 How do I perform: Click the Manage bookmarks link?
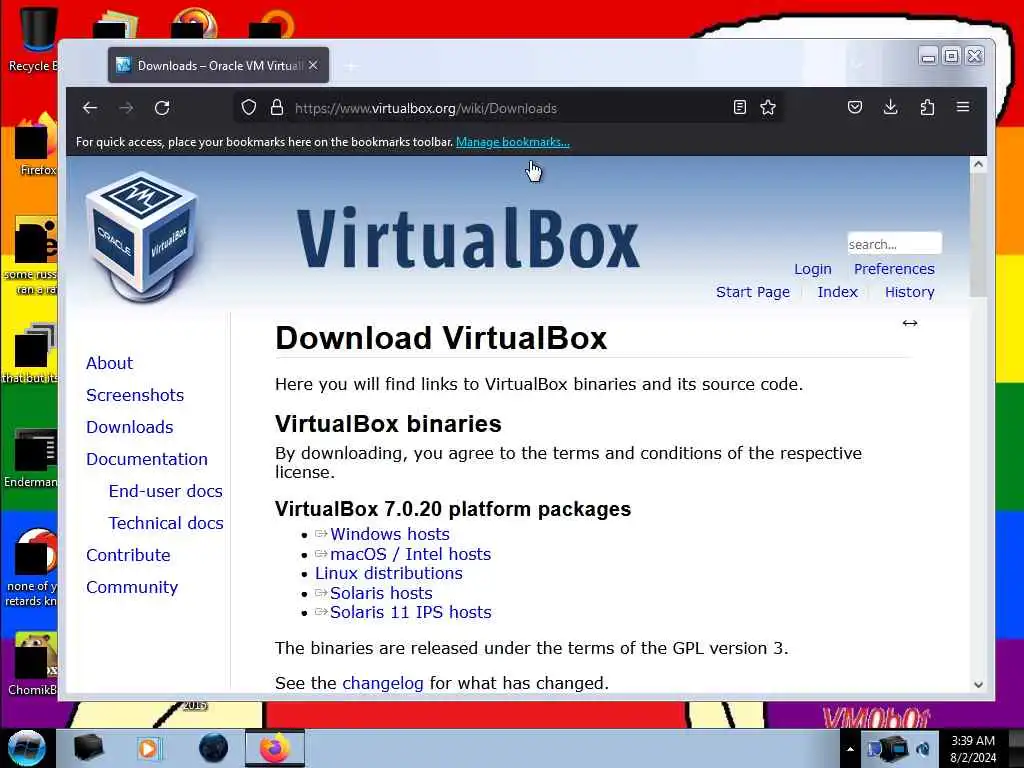coord(513,142)
